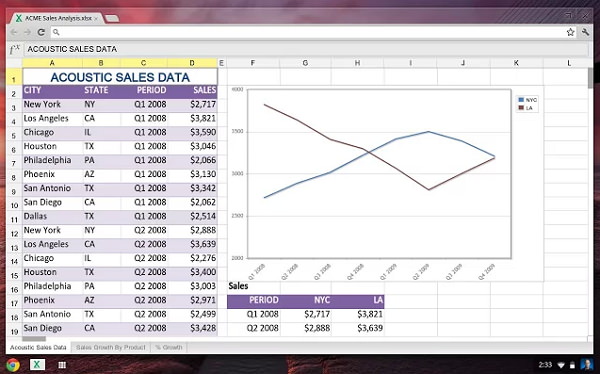The image size is (600, 374).
Task: Select row 1 header
Action: [x=14, y=77]
